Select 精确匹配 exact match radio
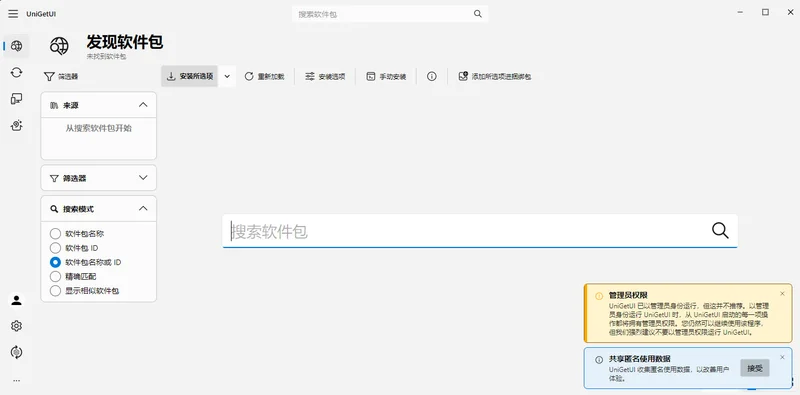The image size is (800, 395). tap(73, 277)
